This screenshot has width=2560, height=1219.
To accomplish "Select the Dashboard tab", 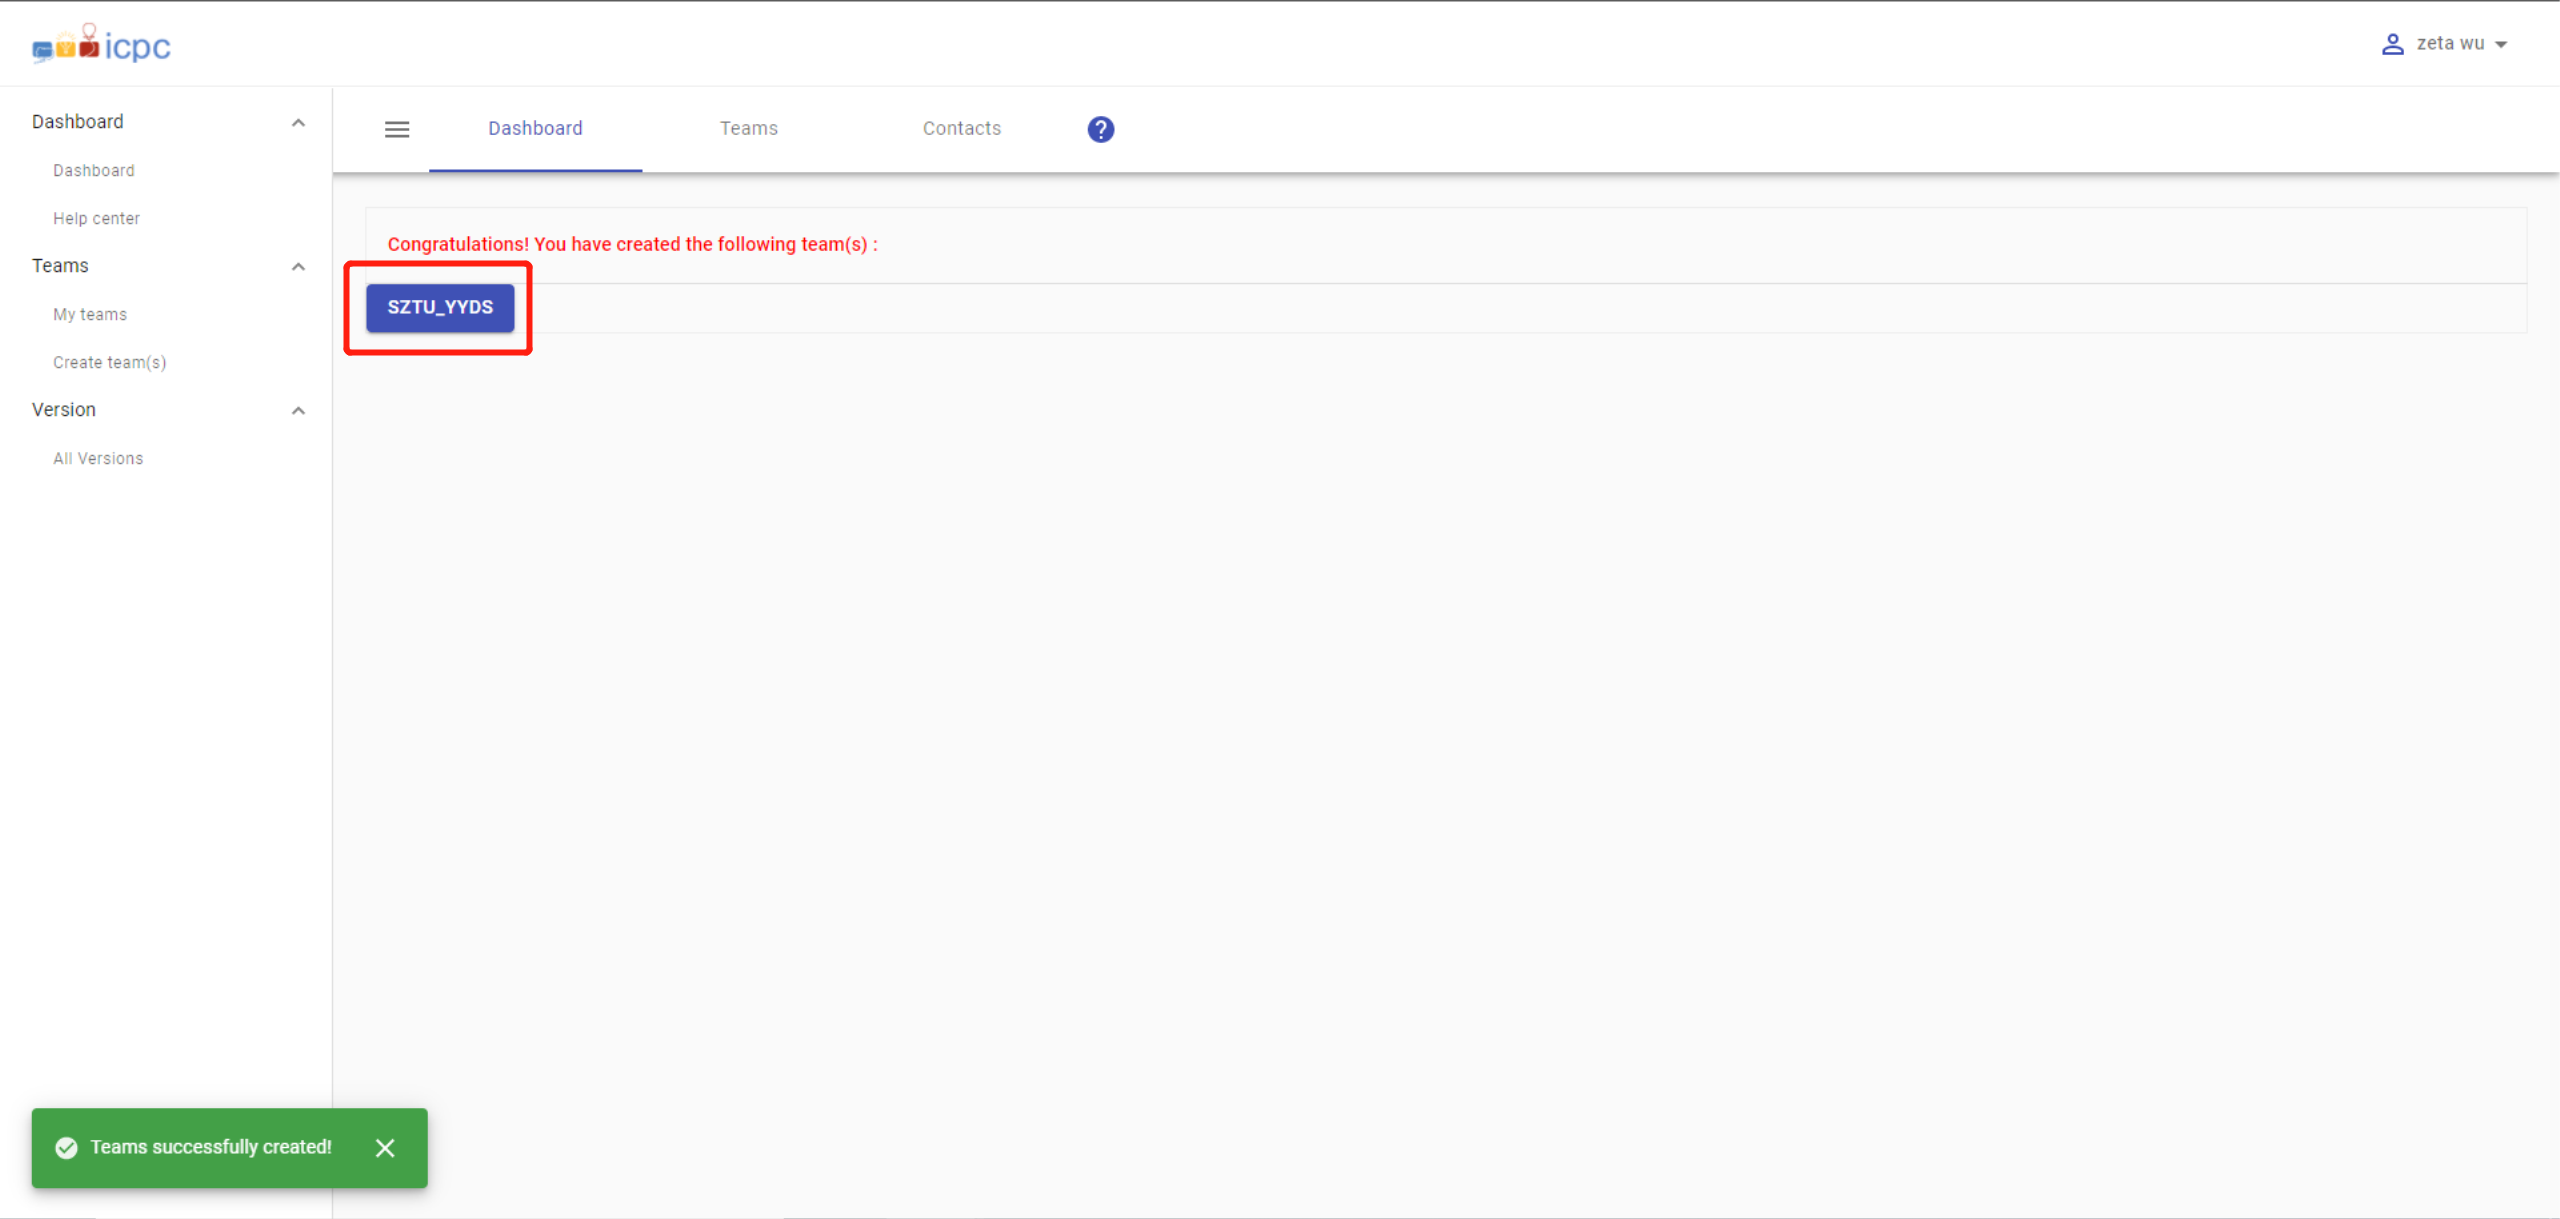I will click(535, 129).
